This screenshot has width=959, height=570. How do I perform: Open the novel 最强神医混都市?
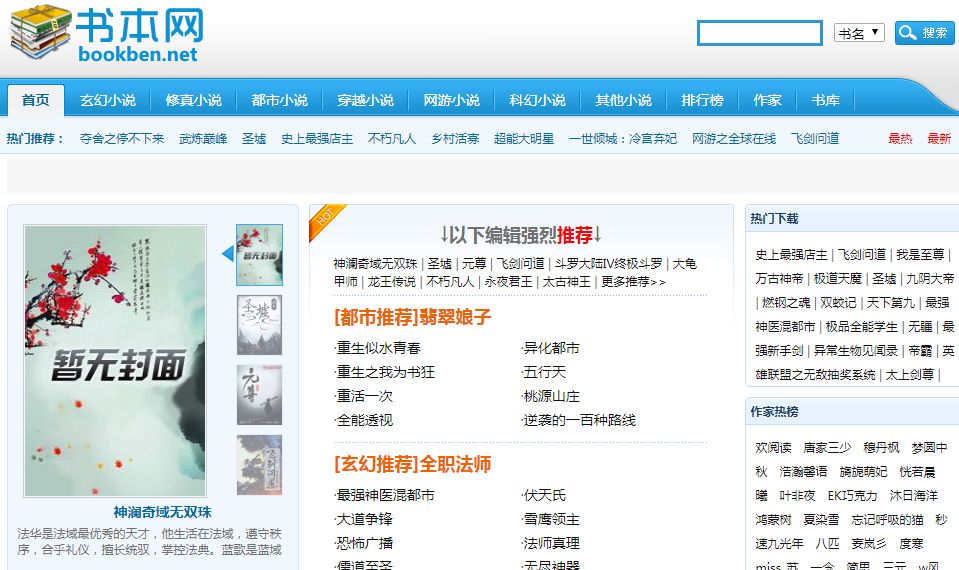[385, 495]
